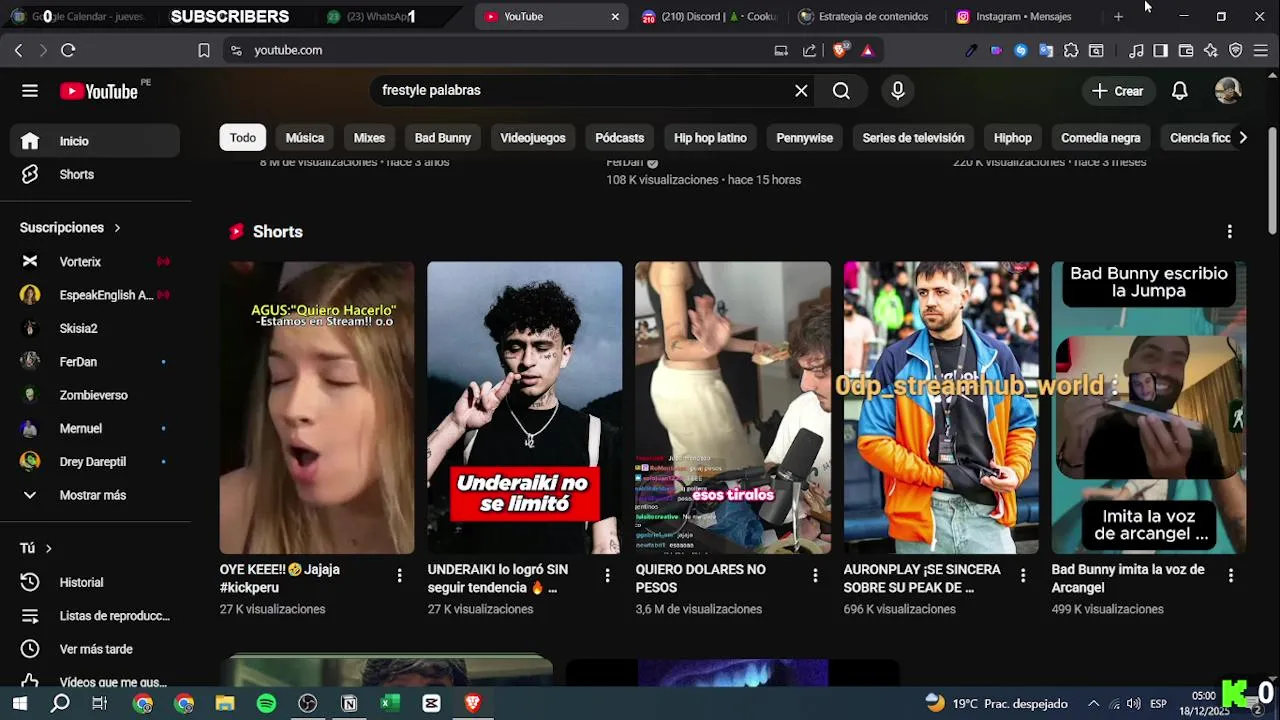Open Mernuel channel subscription
Viewport: 1280px width, 720px height.
(95, 428)
